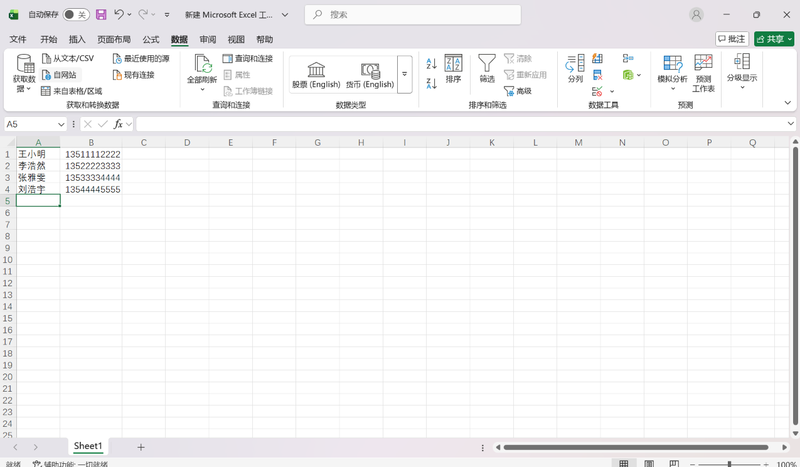Select the Stocks (English) data type

[x=316, y=75]
